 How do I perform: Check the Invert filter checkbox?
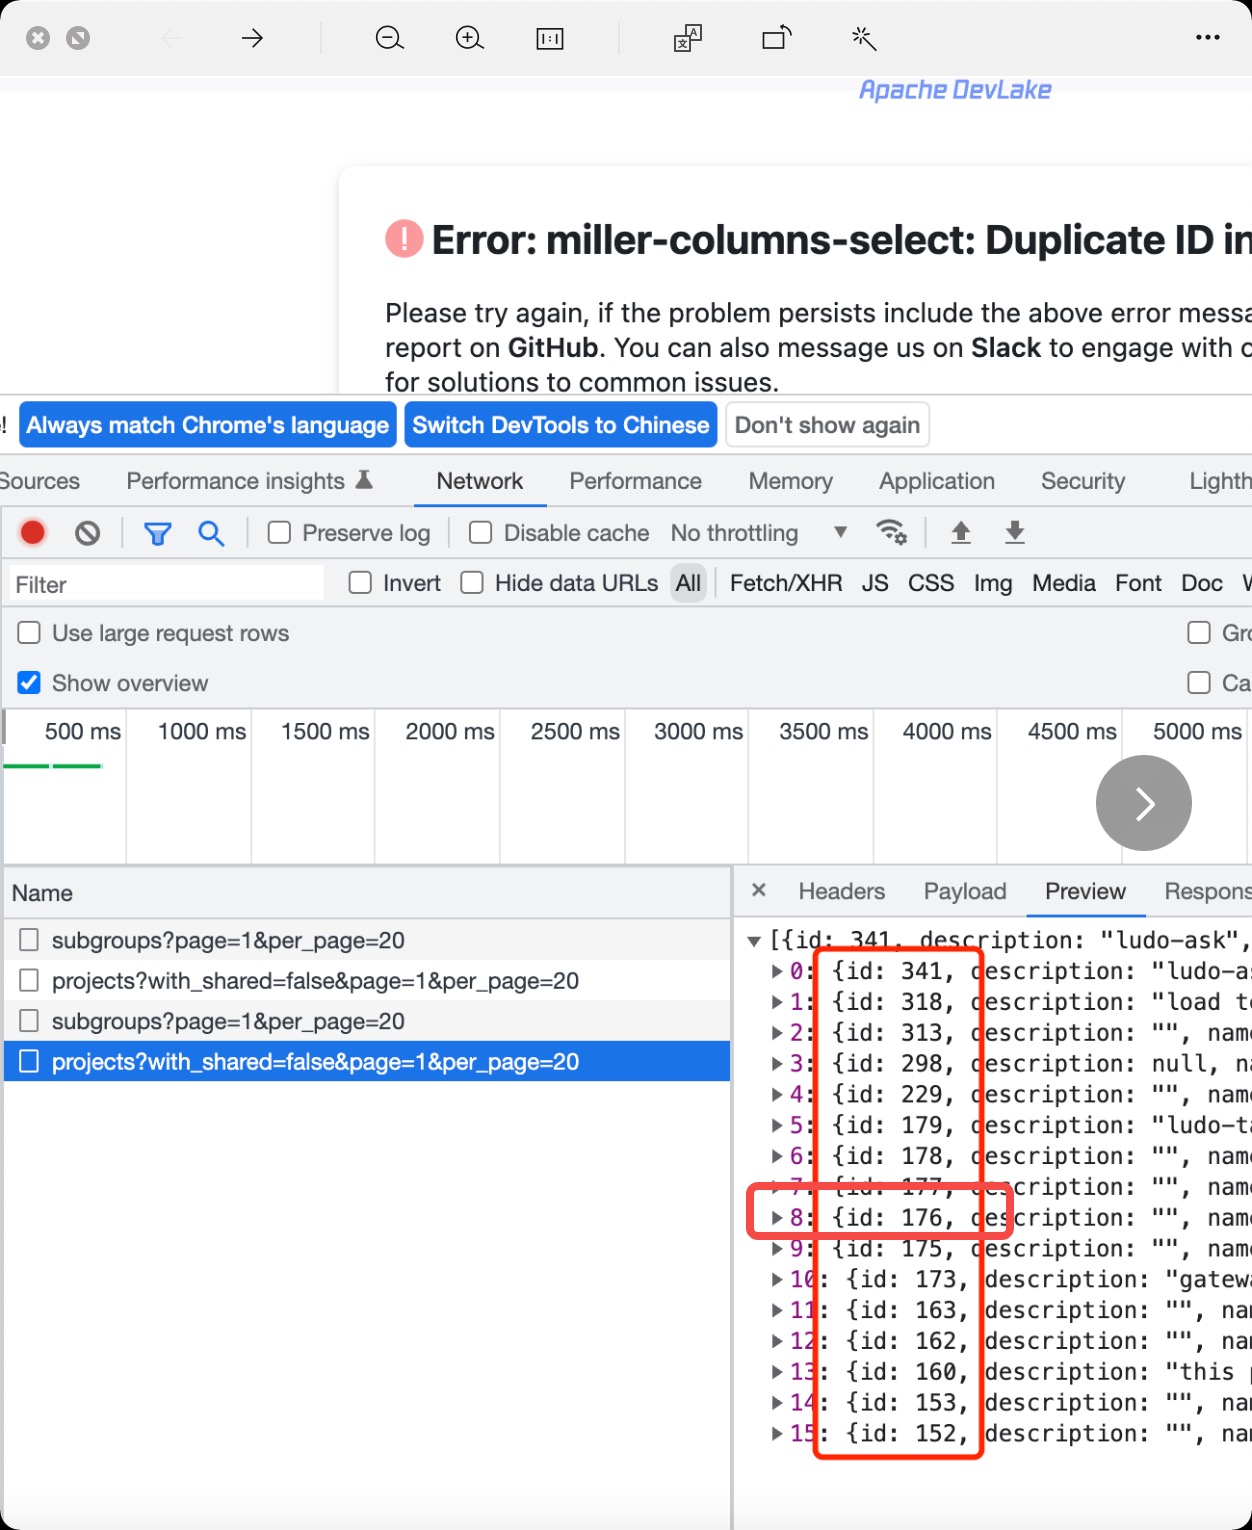360,583
